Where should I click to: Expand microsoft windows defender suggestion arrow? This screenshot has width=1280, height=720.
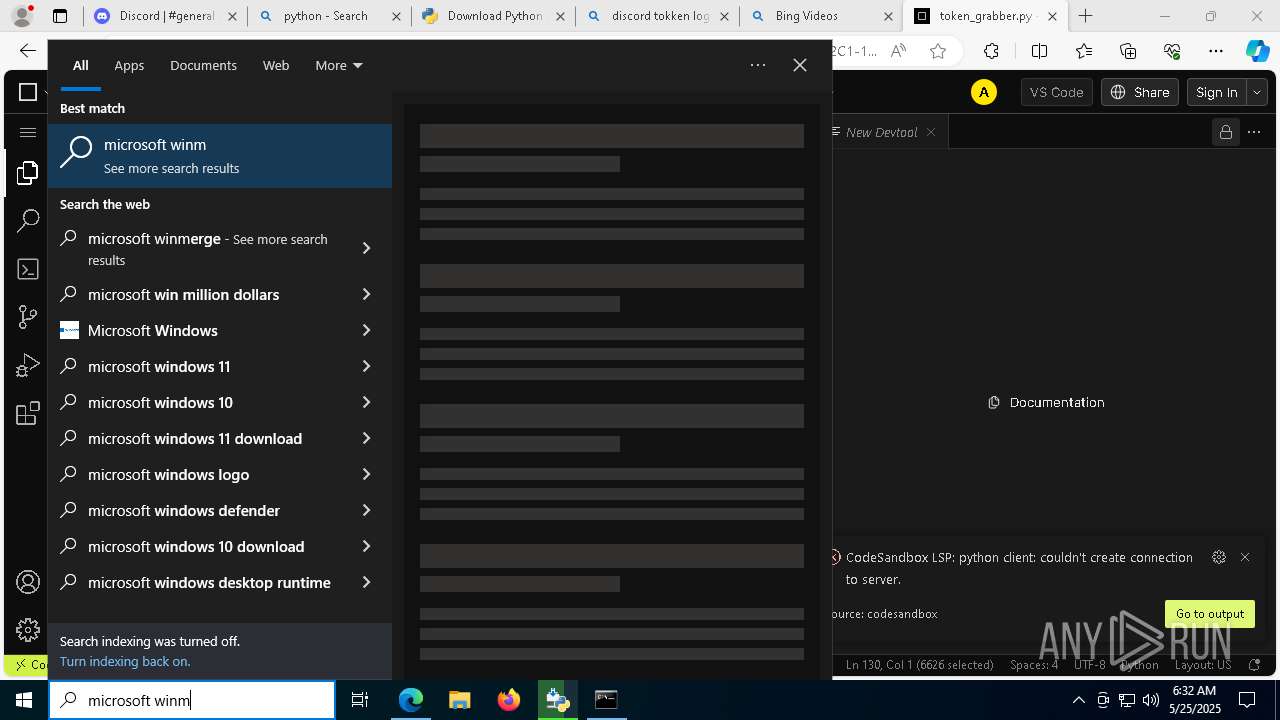[x=366, y=510]
